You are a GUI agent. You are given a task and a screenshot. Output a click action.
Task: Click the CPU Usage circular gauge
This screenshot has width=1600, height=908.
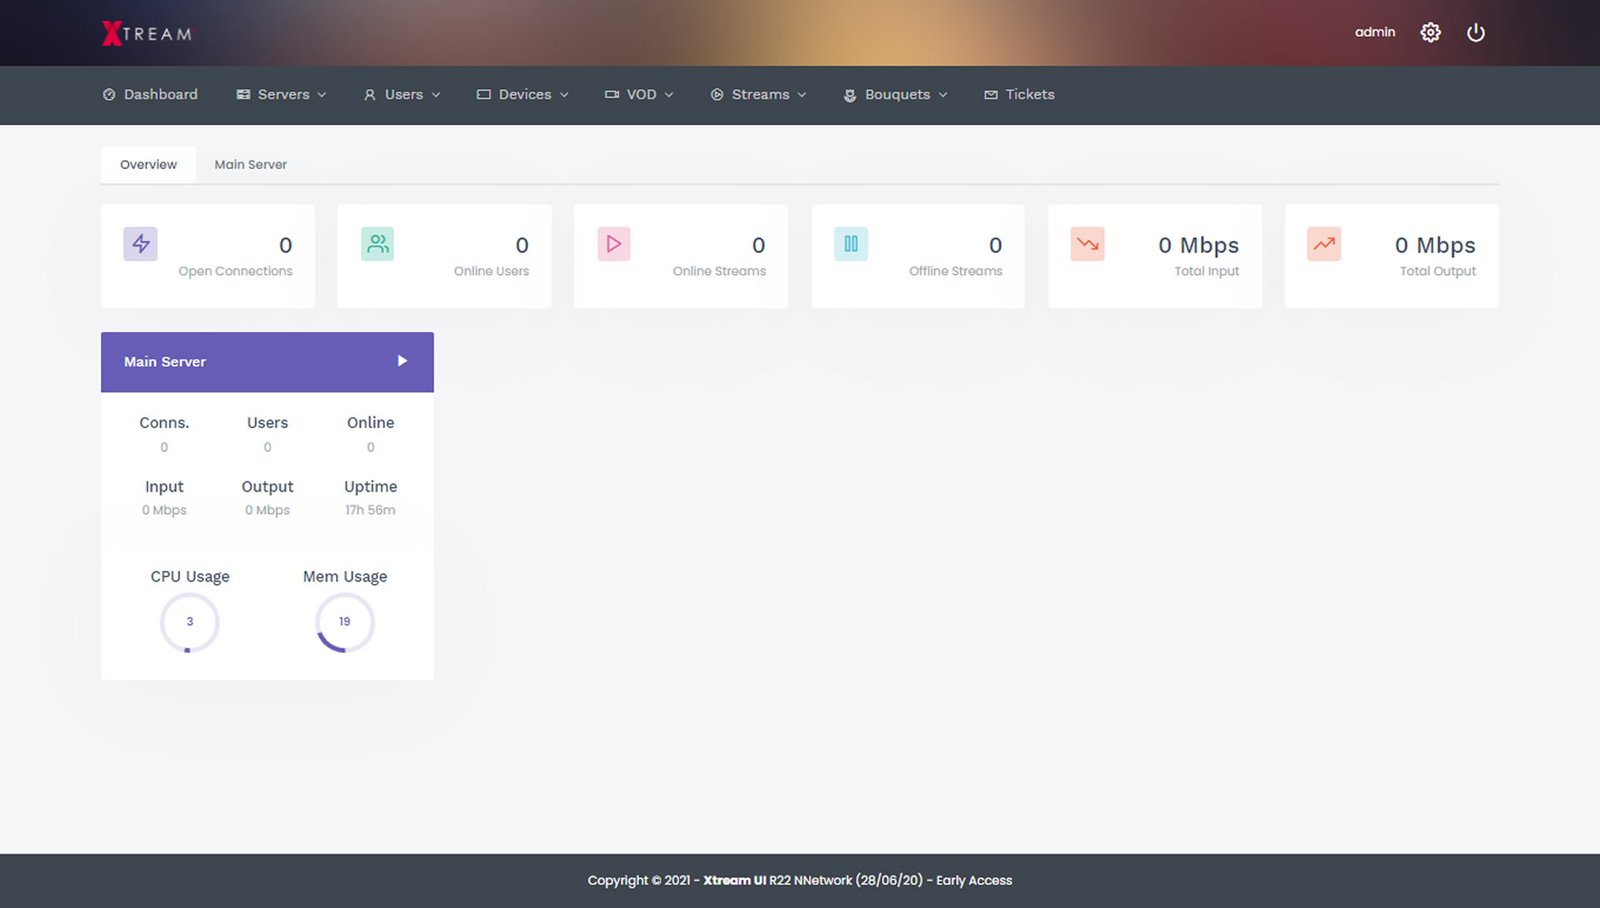coord(189,622)
